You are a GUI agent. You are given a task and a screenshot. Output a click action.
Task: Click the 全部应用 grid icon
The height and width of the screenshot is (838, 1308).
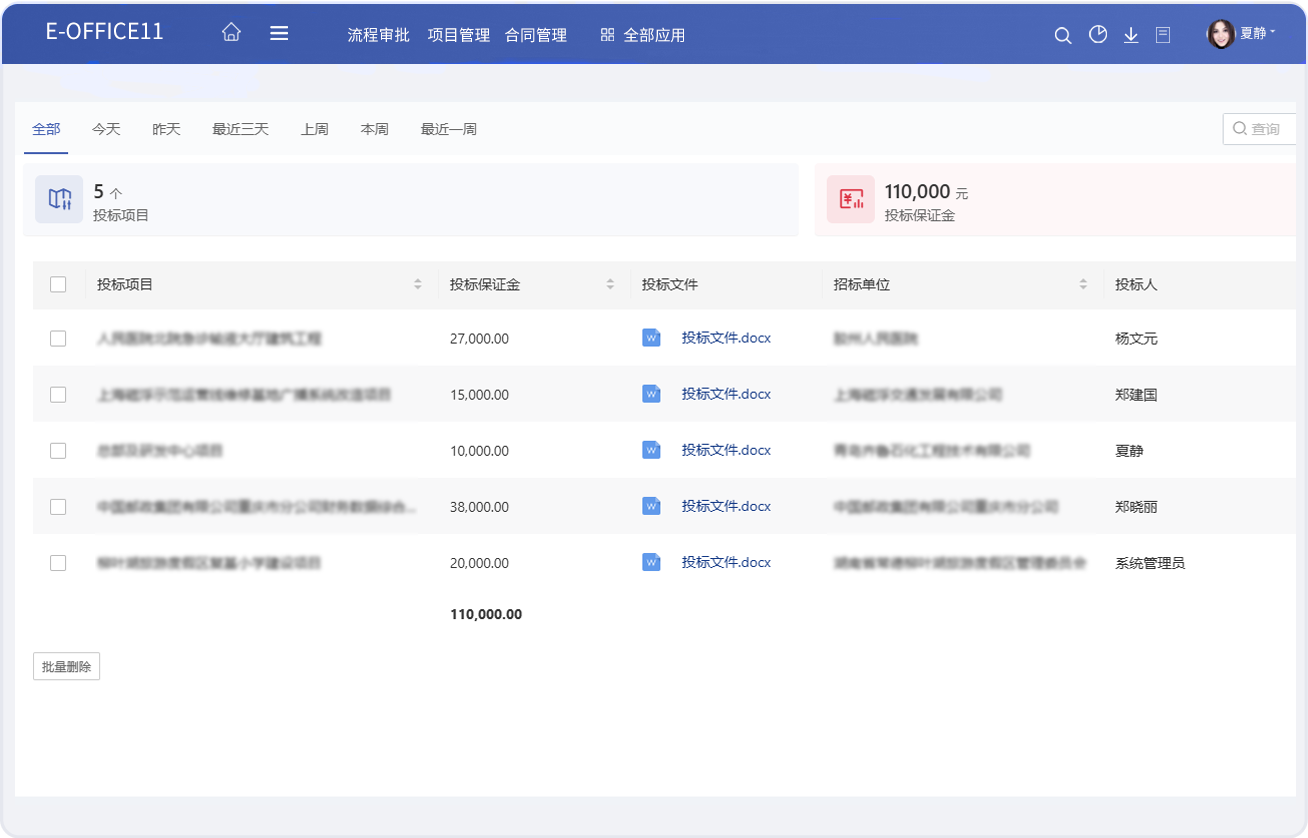click(x=607, y=35)
